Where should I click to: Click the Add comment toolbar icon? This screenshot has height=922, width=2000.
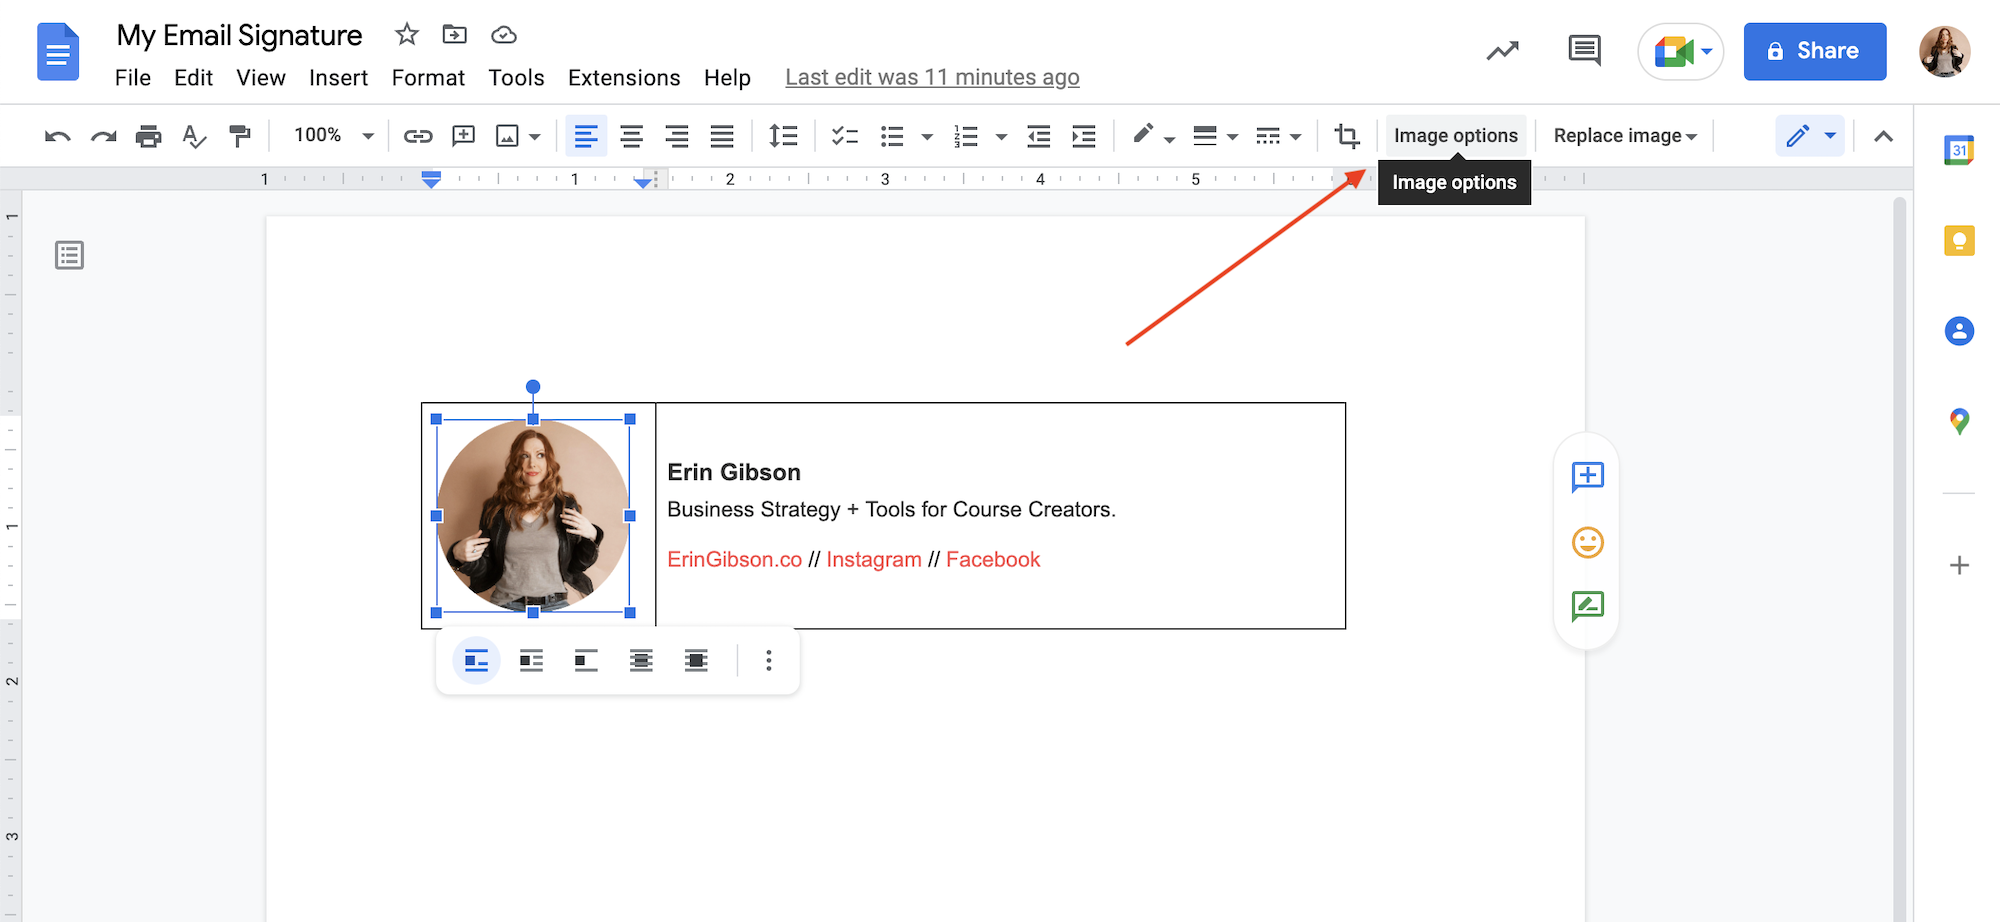463,136
